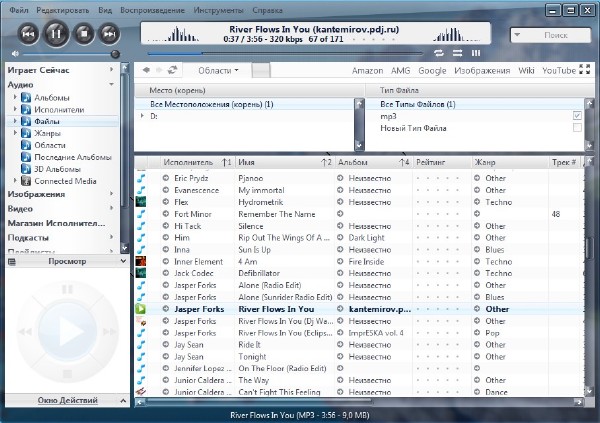Stop playback with the stop button
The height and width of the screenshot is (423, 600).
tap(83, 34)
